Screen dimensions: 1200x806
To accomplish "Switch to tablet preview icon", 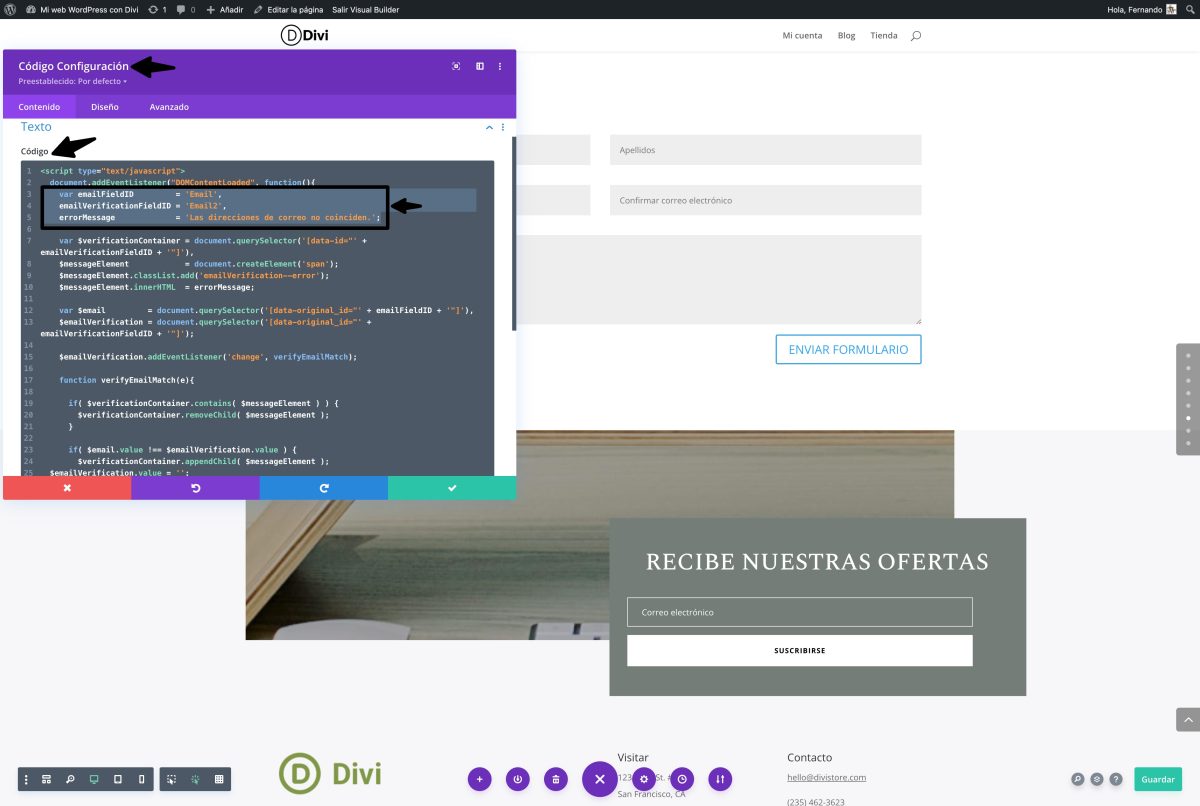I will click(x=118, y=779).
